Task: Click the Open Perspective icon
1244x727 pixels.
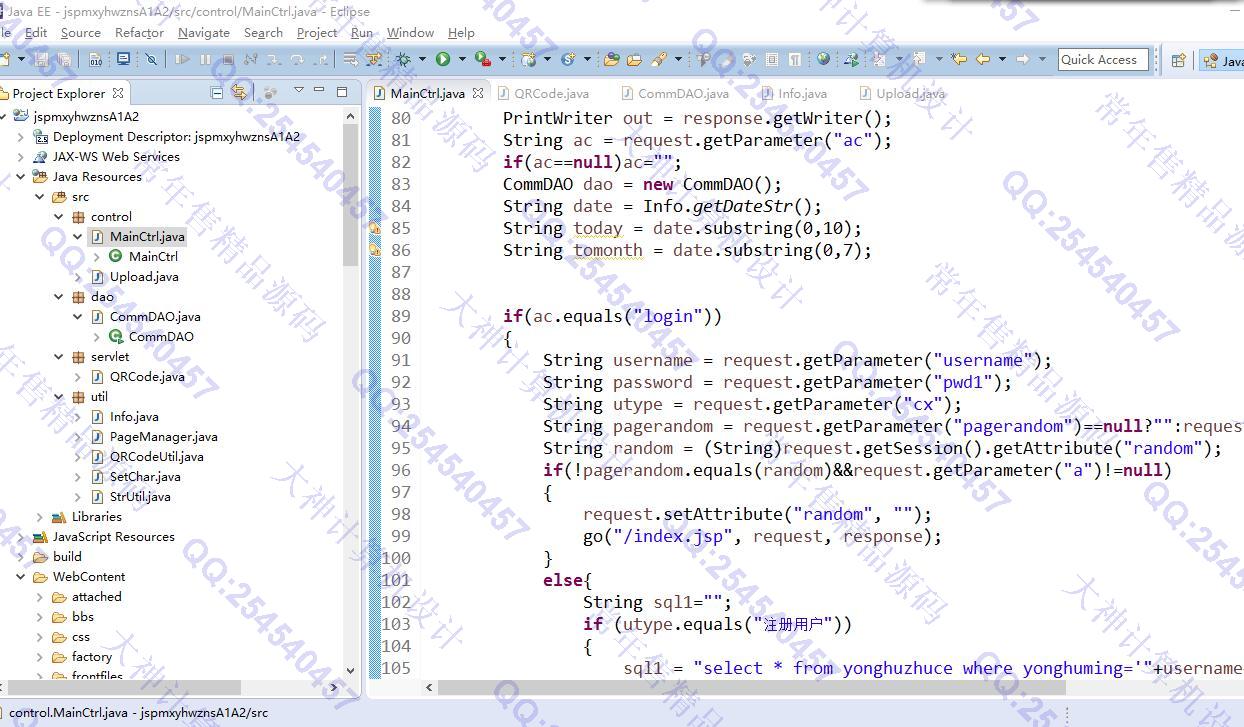Action: click(x=1178, y=60)
